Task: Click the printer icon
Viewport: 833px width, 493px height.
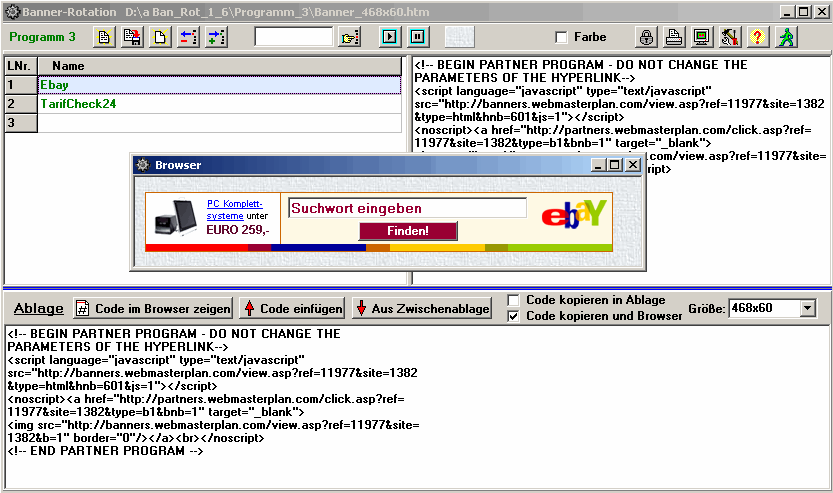Action: [674, 37]
